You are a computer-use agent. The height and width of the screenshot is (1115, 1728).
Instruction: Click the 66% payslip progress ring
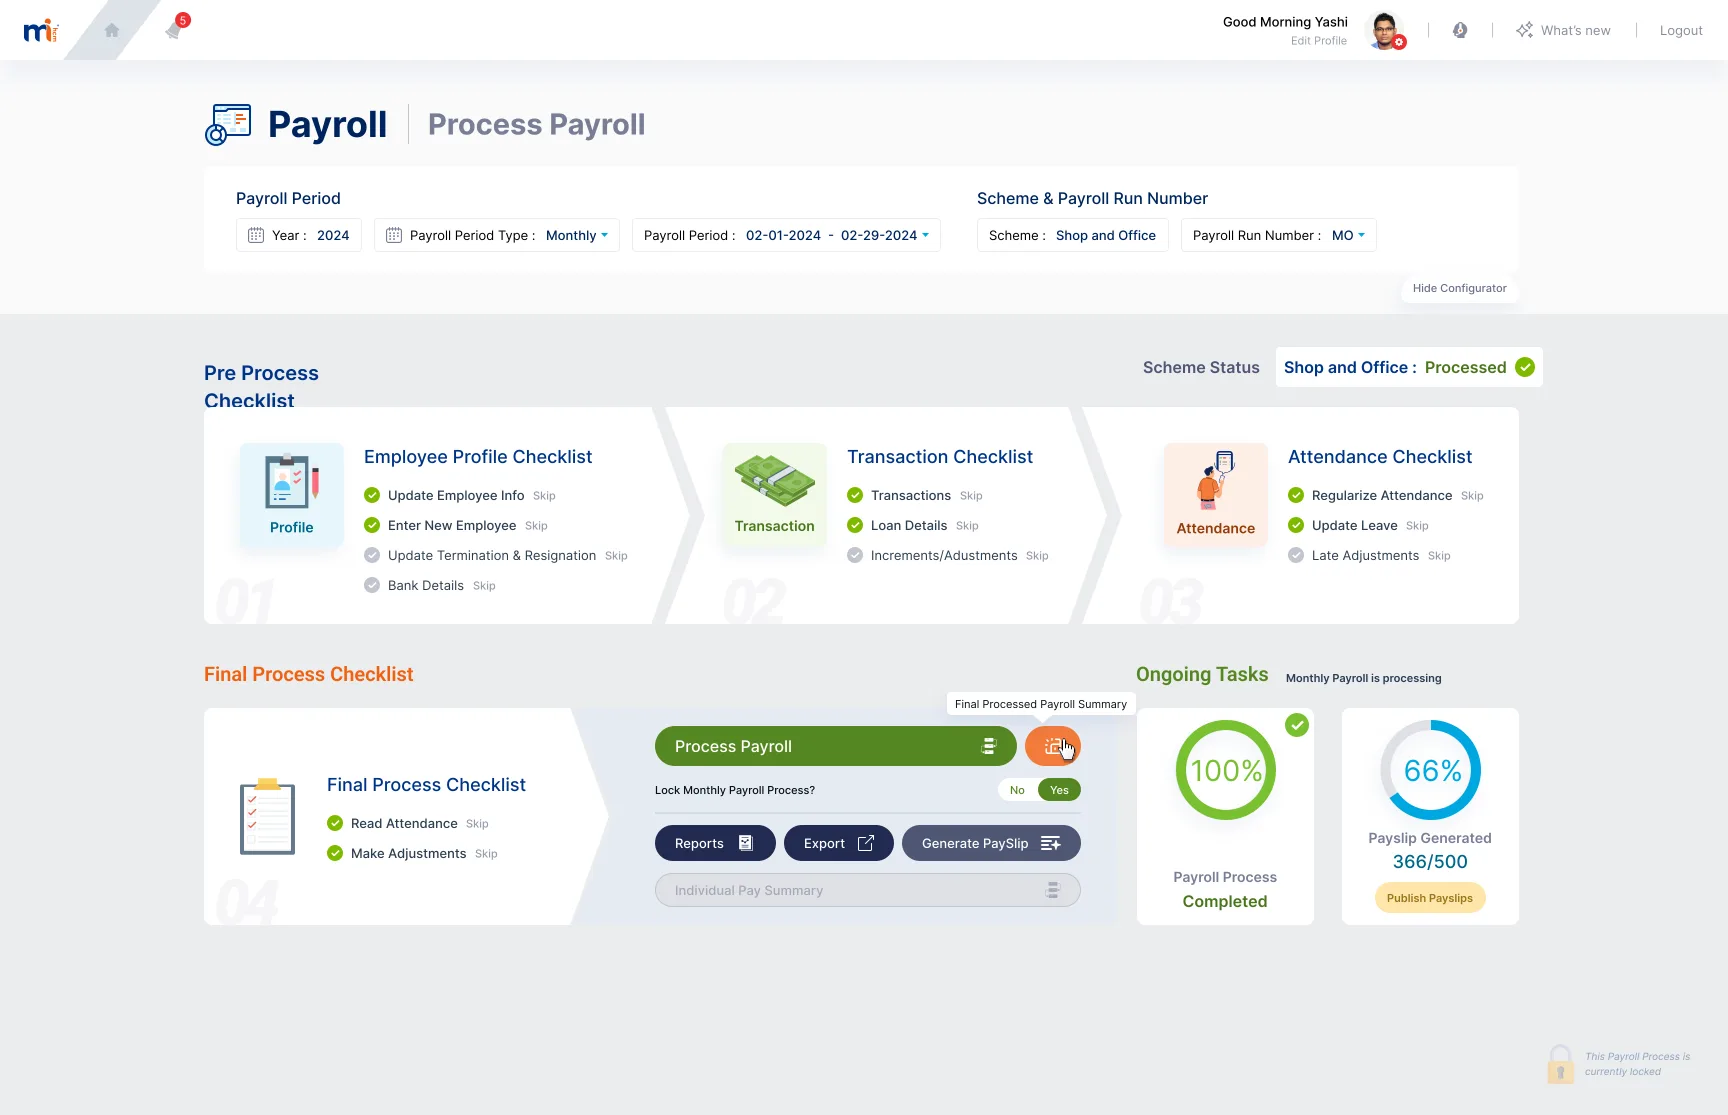[1431, 770]
